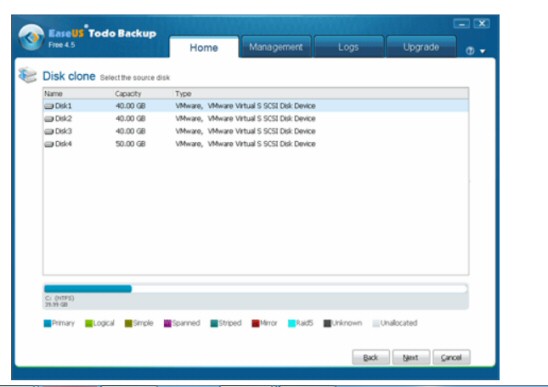Click the Free 4.5 version text
548x387 pixels.
62,45
